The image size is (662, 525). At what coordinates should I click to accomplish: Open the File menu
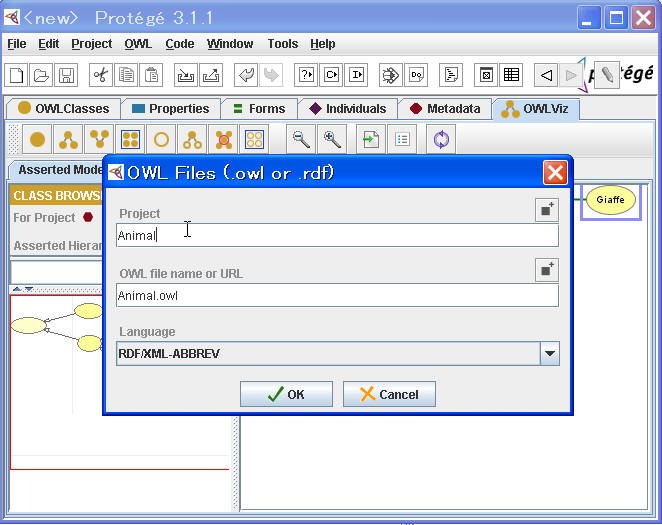pyautogui.click(x=17, y=43)
